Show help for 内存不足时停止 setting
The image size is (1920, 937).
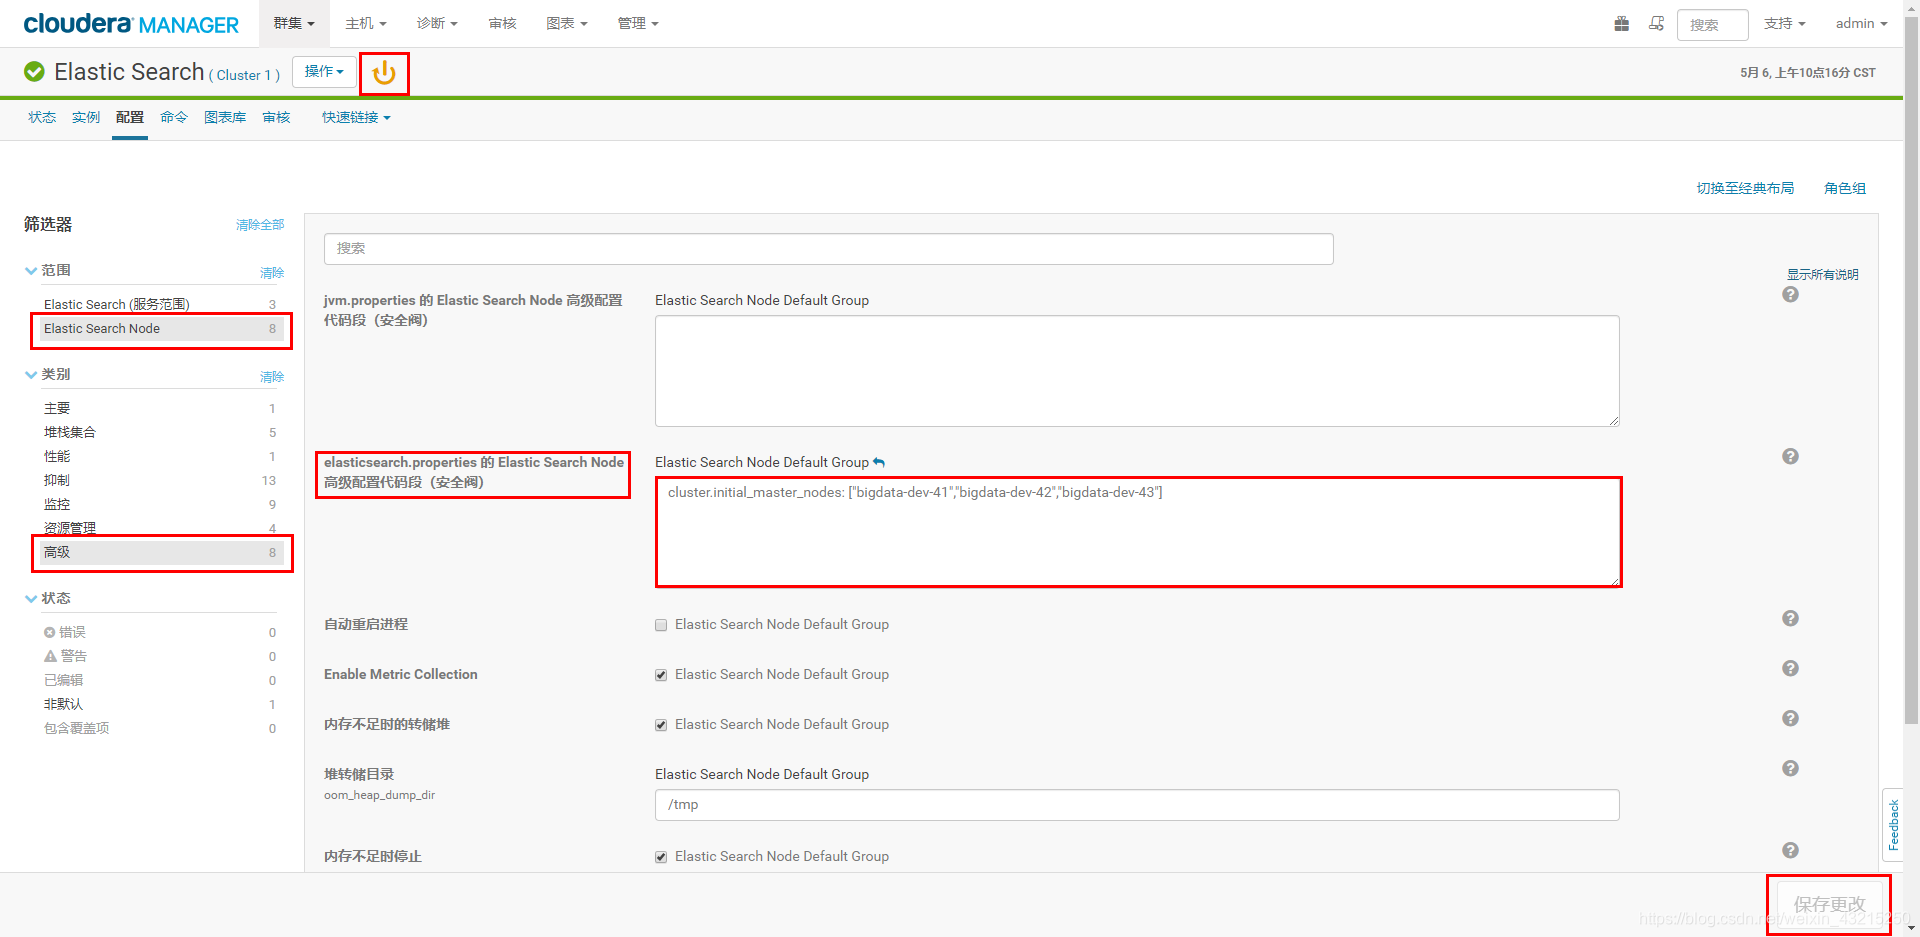pos(1790,850)
